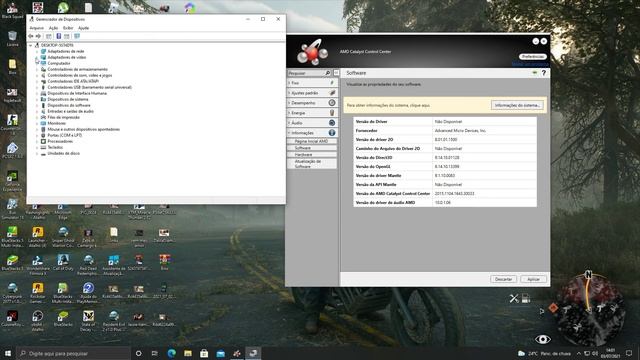Expand Dispositivos de Interface Humana node

coord(37,93)
